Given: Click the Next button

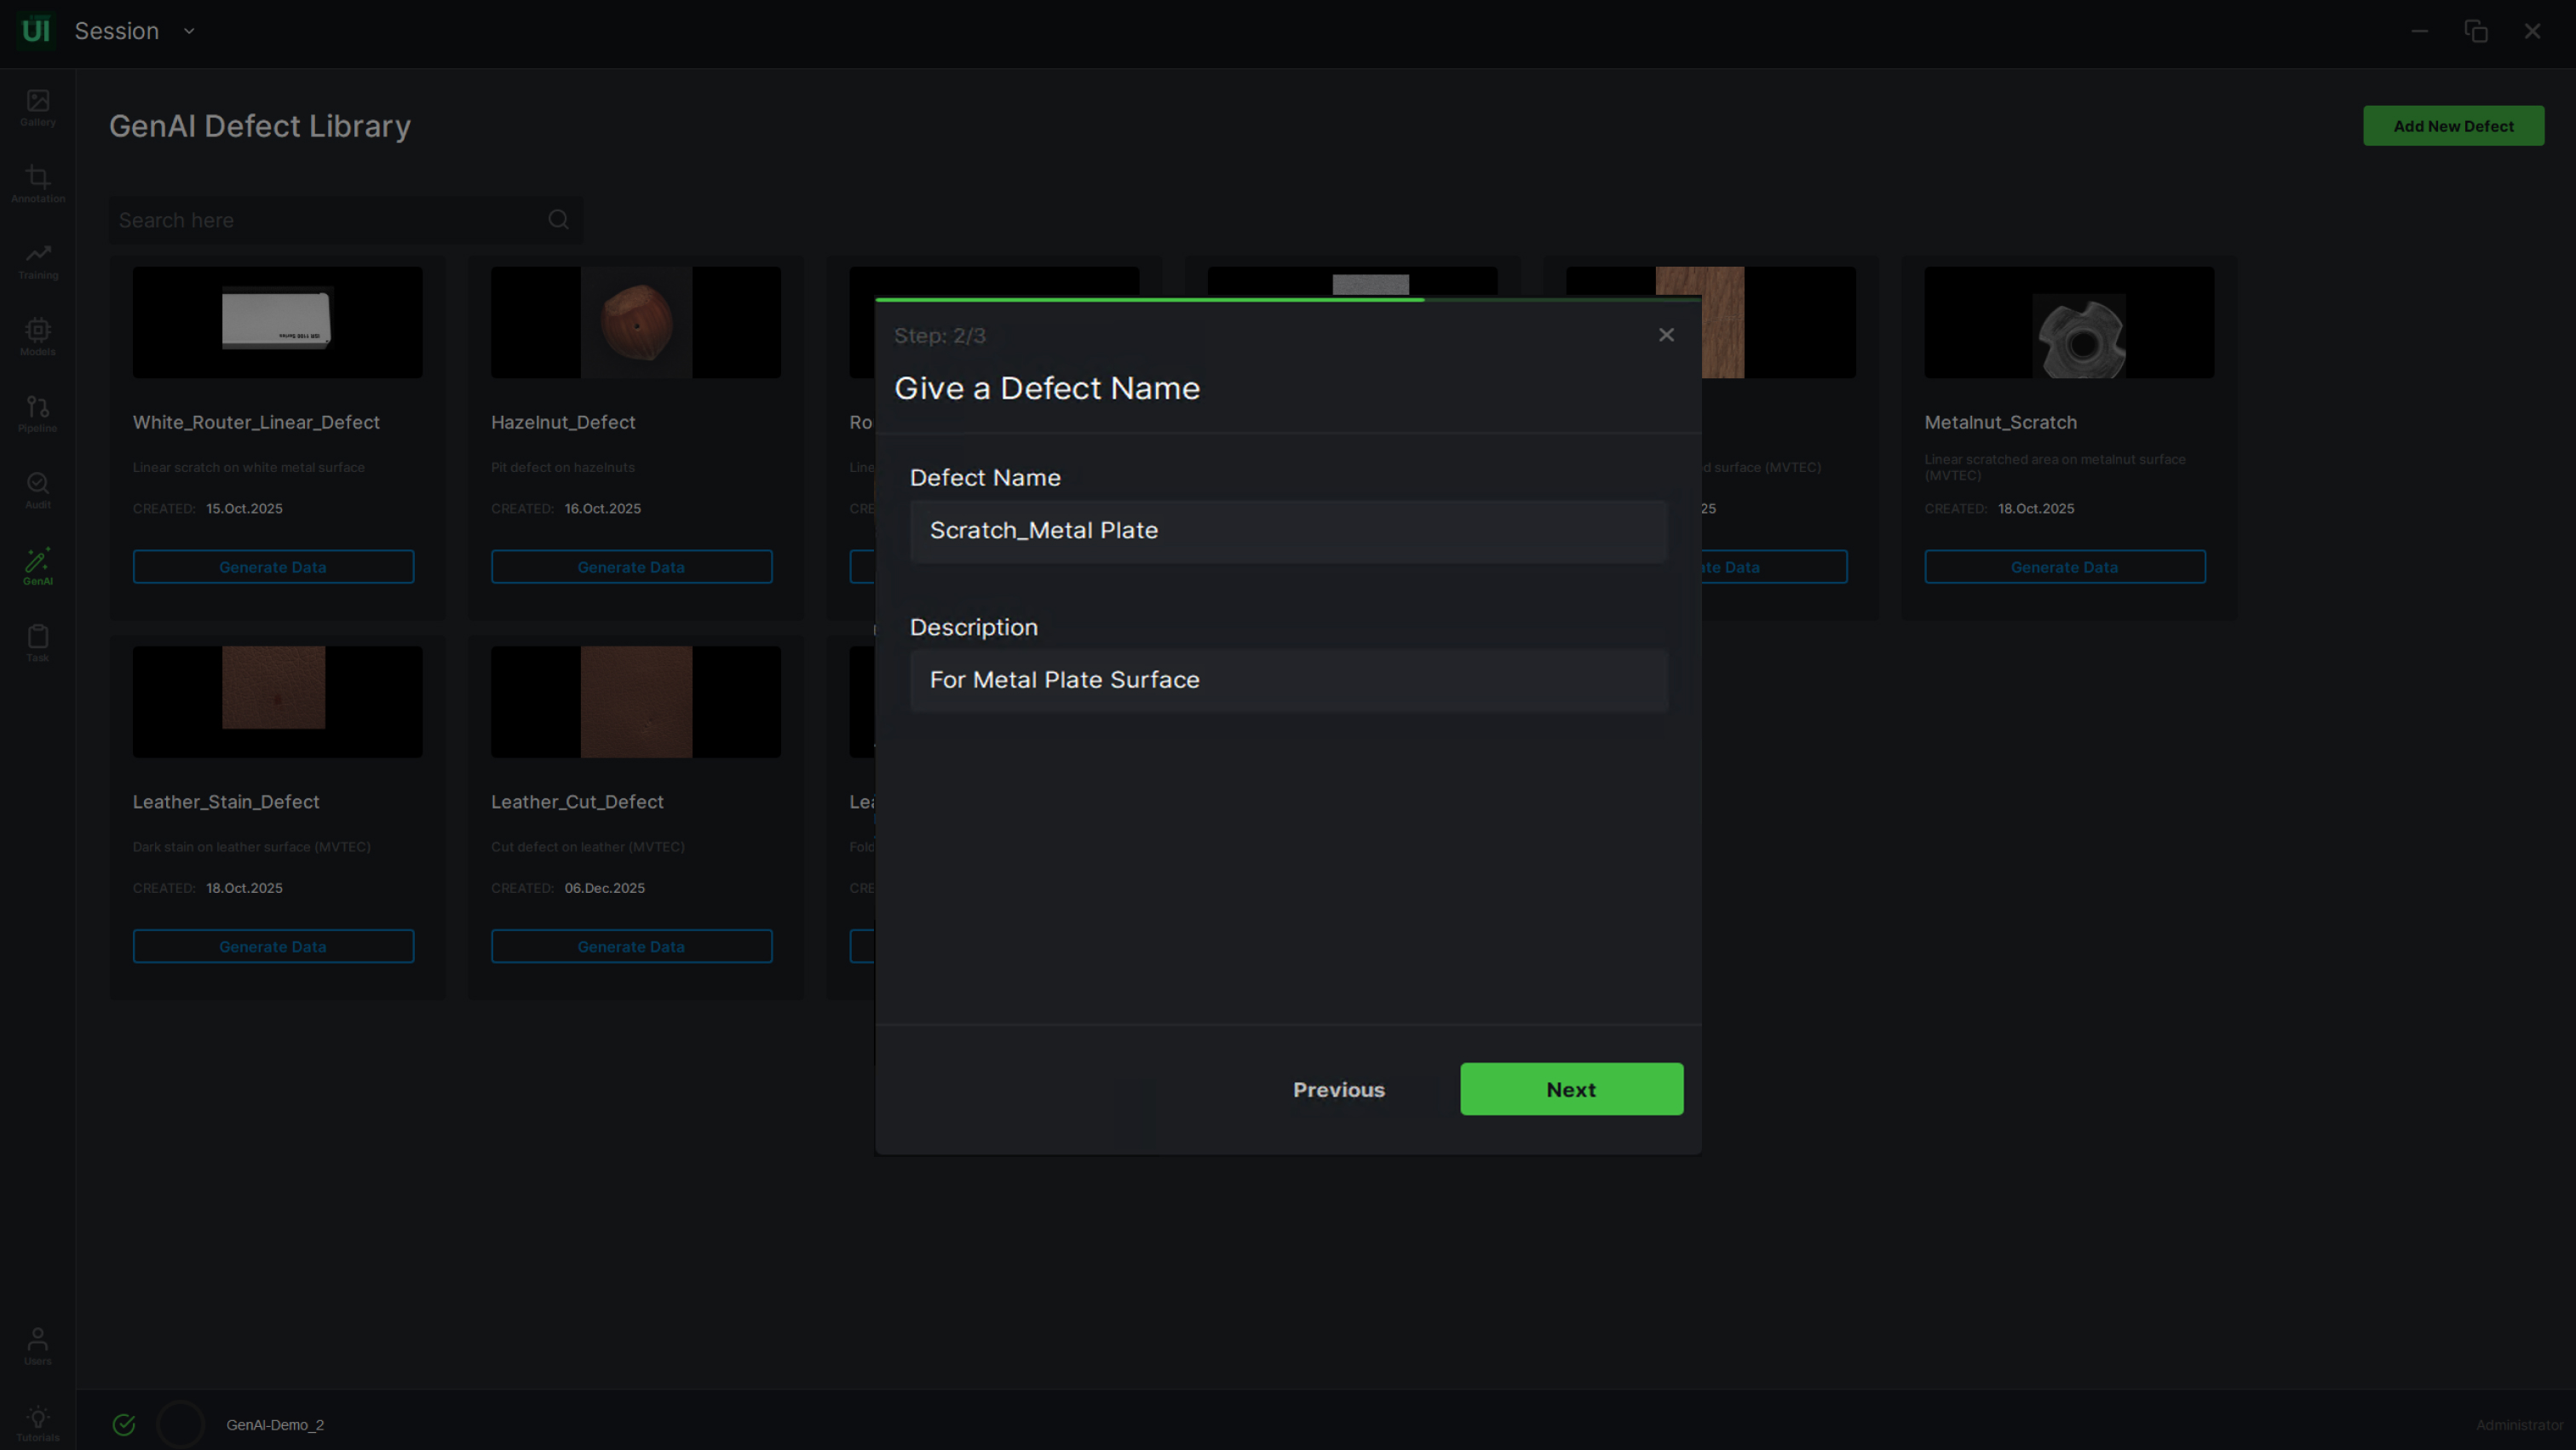Looking at the screenshot, I should [x=1570, y=1089].
